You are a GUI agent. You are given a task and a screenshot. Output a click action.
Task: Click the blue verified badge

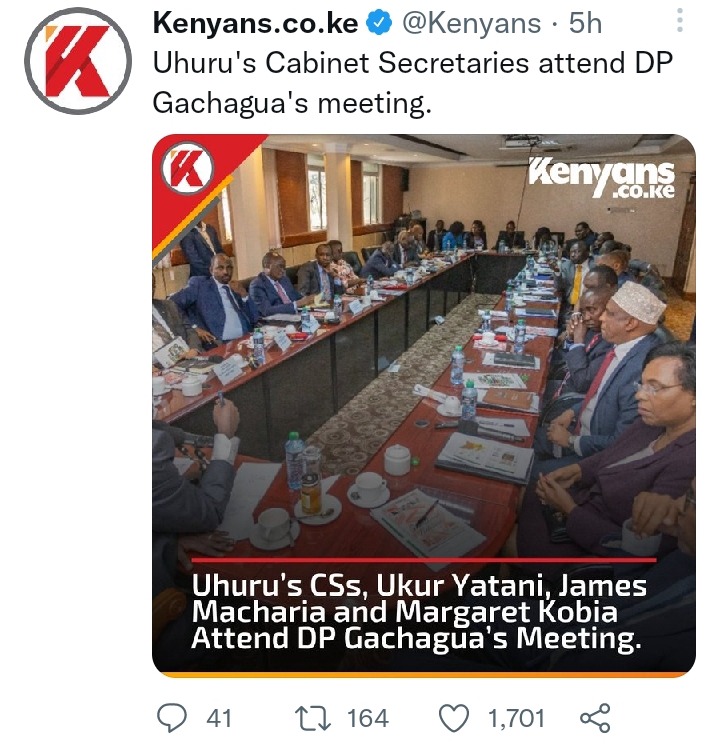(x=380, y=23)
